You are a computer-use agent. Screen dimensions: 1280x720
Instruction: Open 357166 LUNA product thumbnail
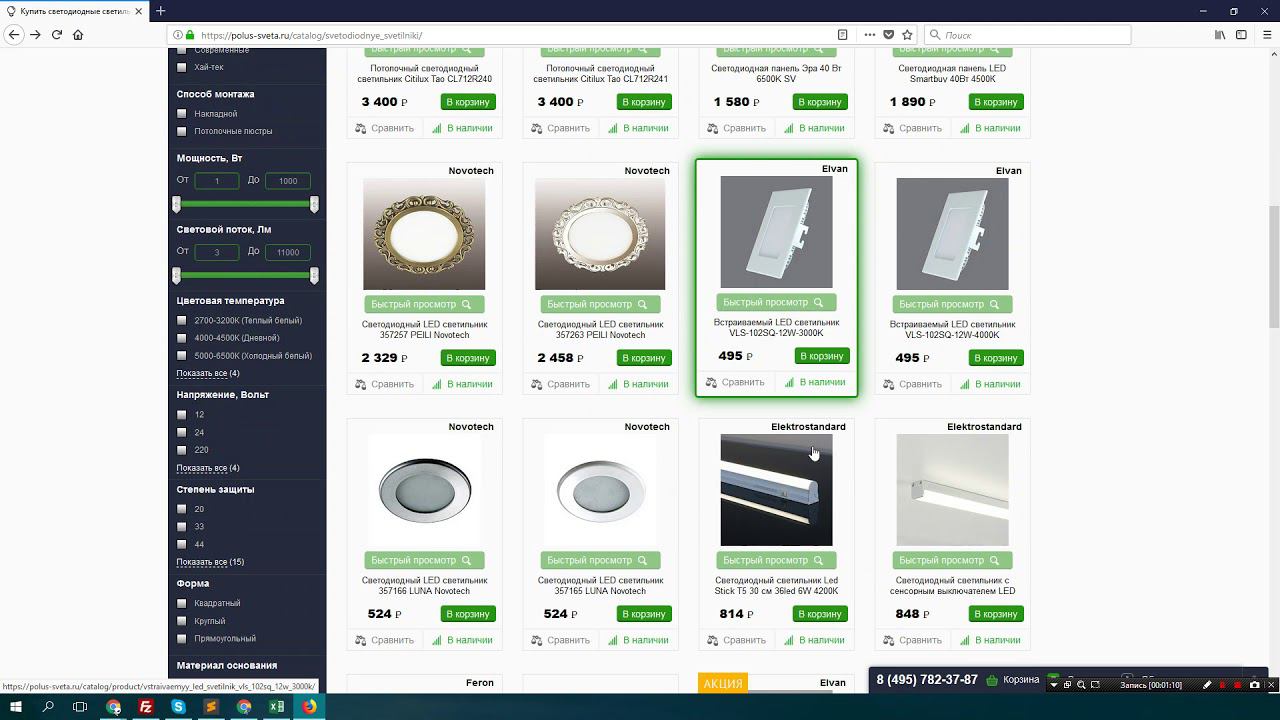tap(424, 490)
